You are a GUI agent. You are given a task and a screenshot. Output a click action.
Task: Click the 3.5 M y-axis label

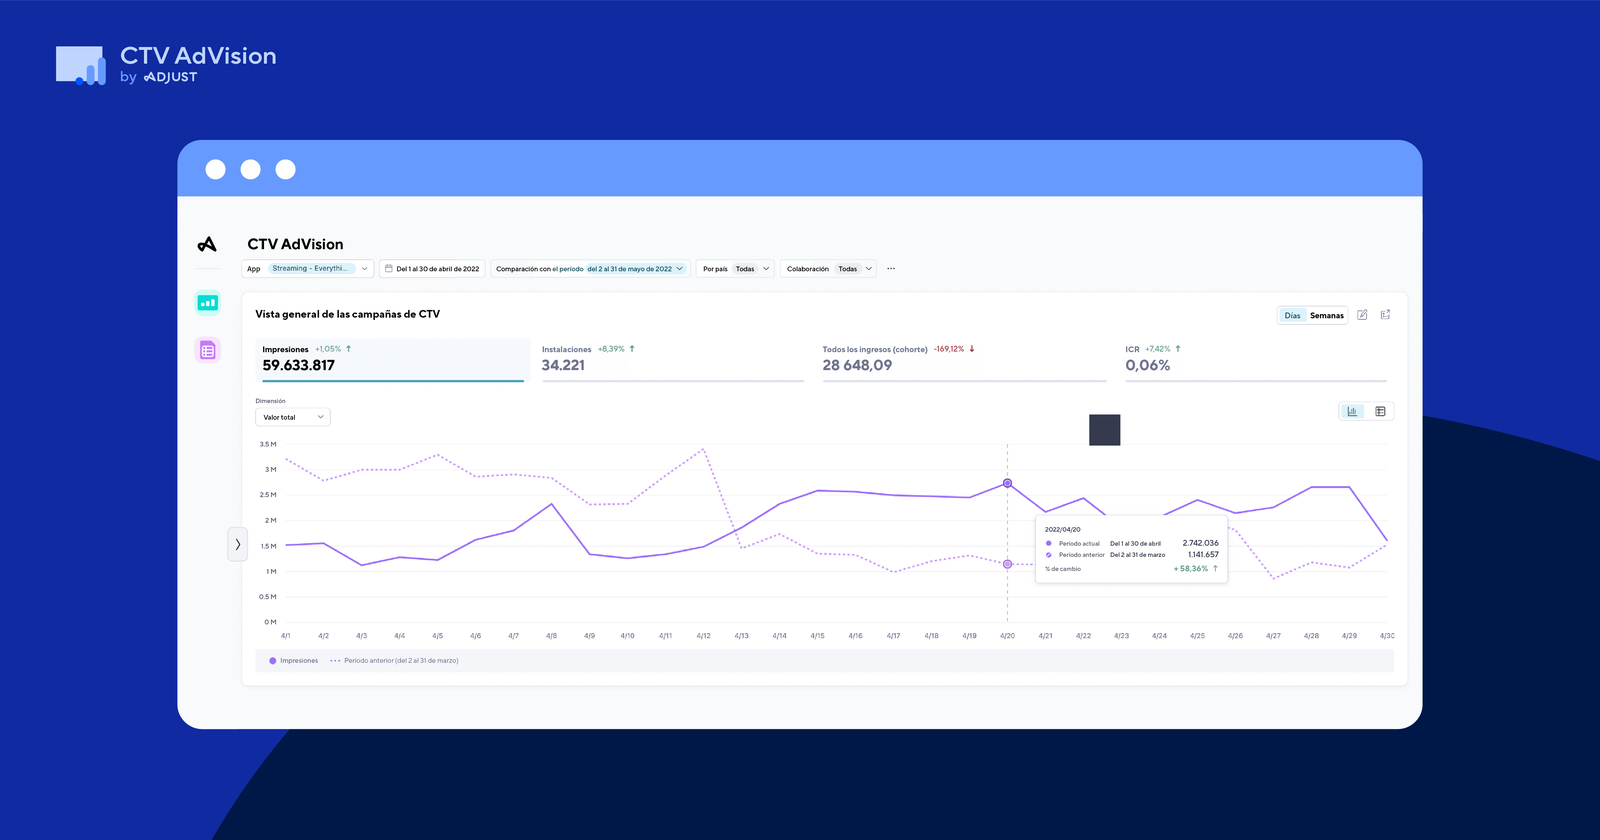pyautogui.click(x=268, y=444)
